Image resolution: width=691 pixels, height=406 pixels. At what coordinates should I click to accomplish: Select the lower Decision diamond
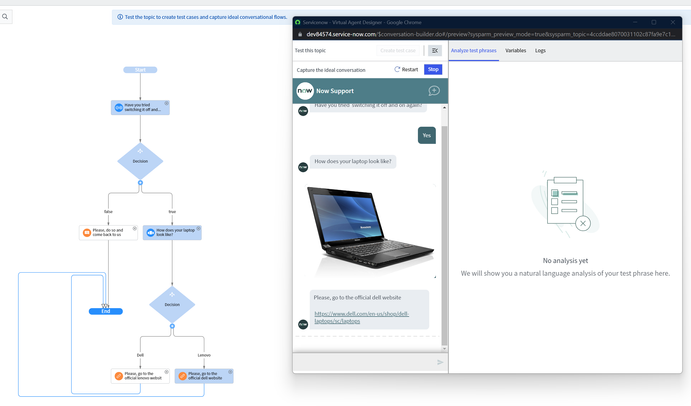coord(172,305)
